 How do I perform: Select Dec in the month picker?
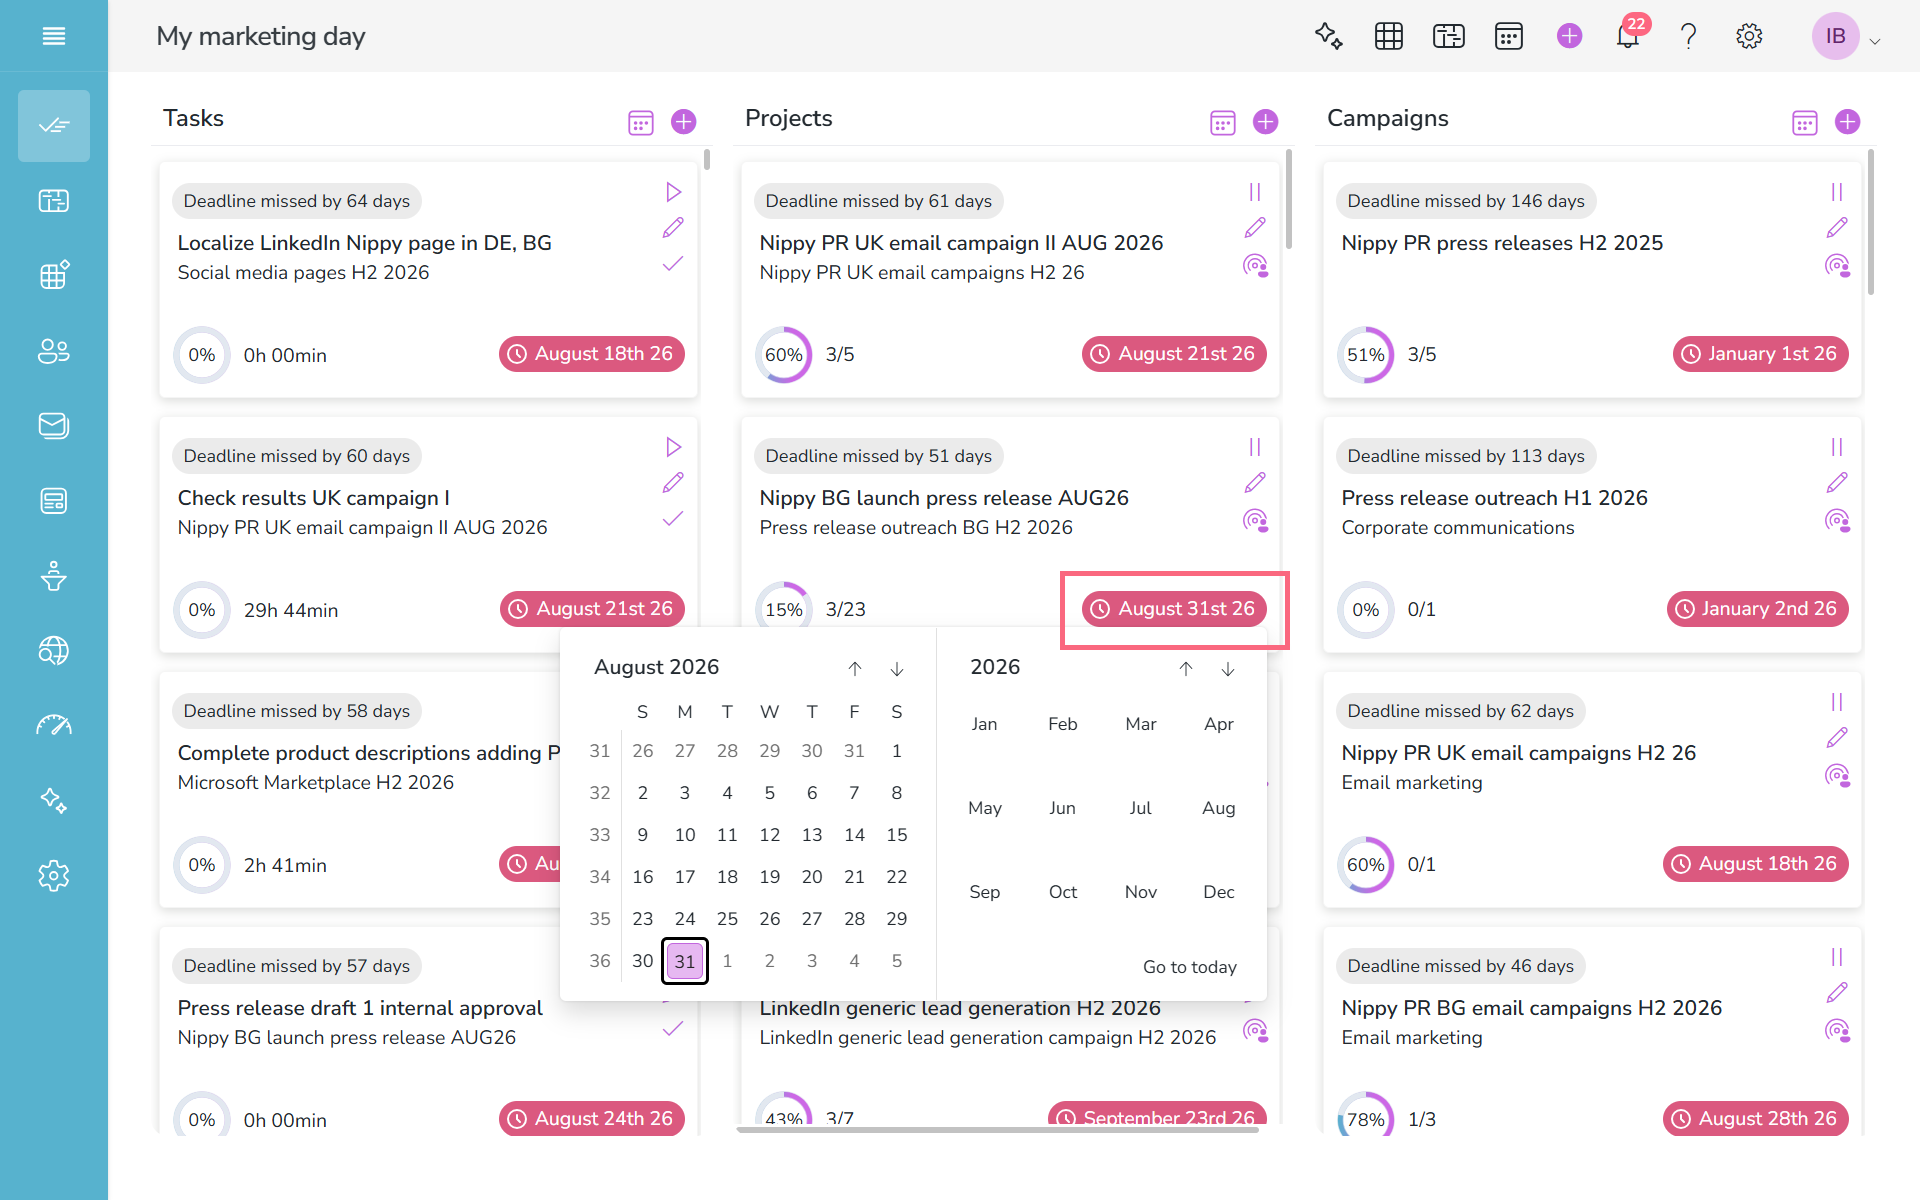click(x=1219, y=892)
